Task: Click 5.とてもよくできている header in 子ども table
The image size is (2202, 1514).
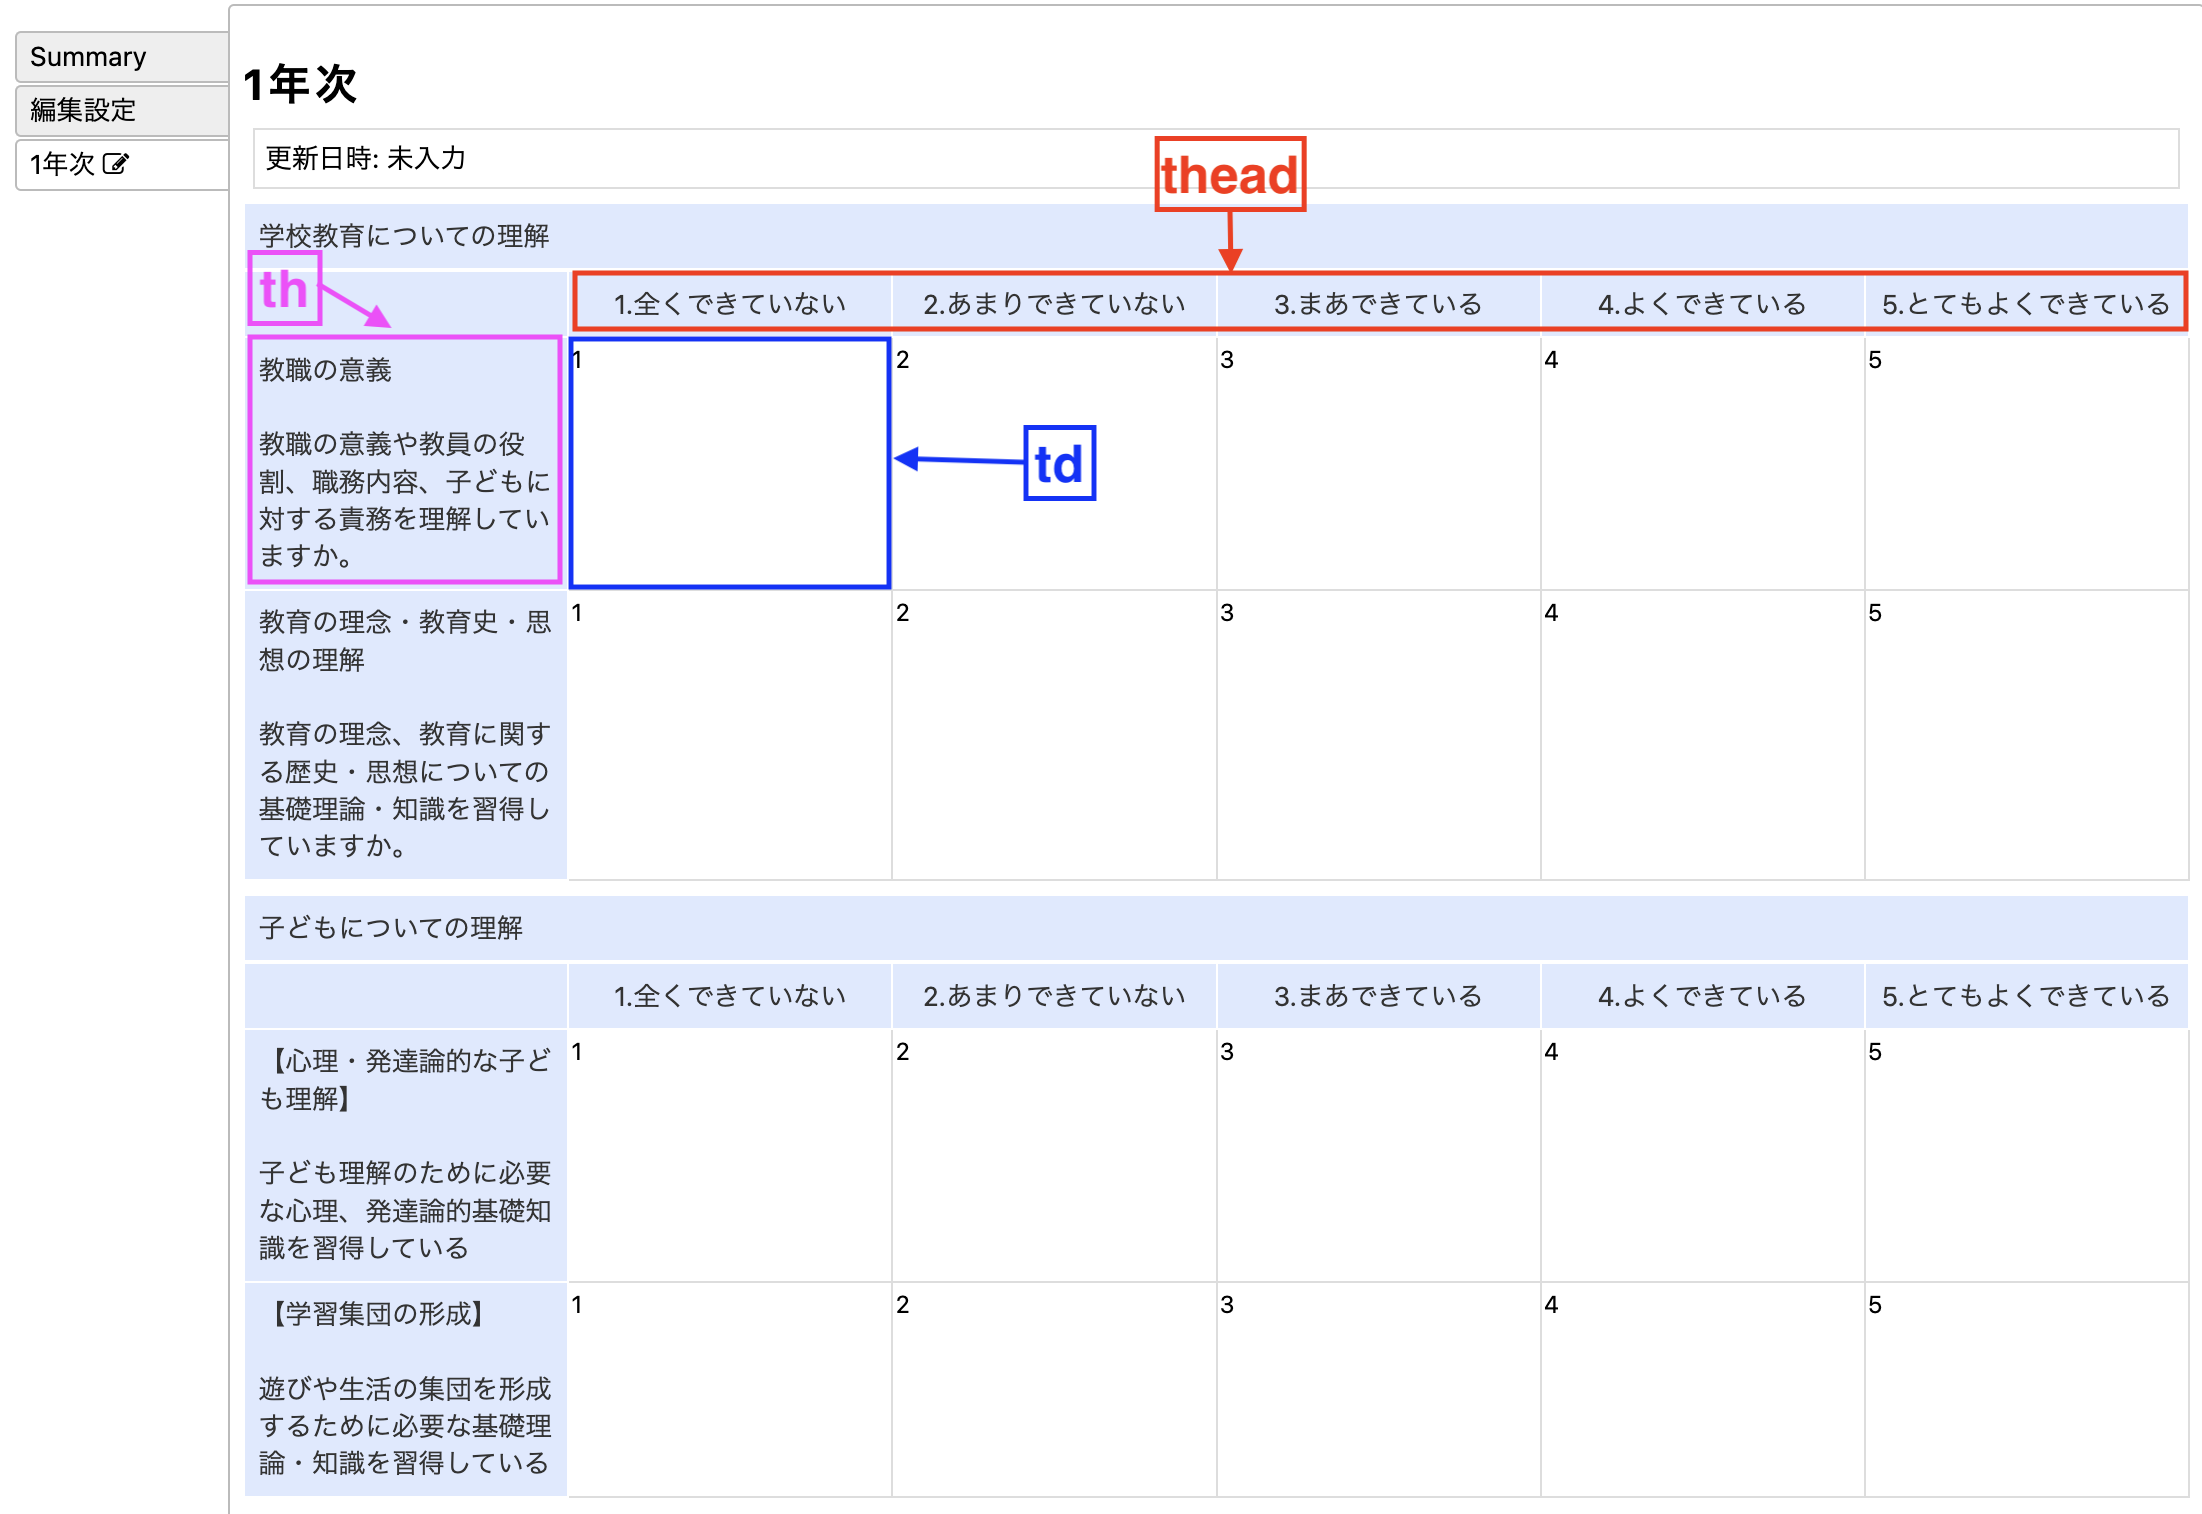Action: 2026,996
